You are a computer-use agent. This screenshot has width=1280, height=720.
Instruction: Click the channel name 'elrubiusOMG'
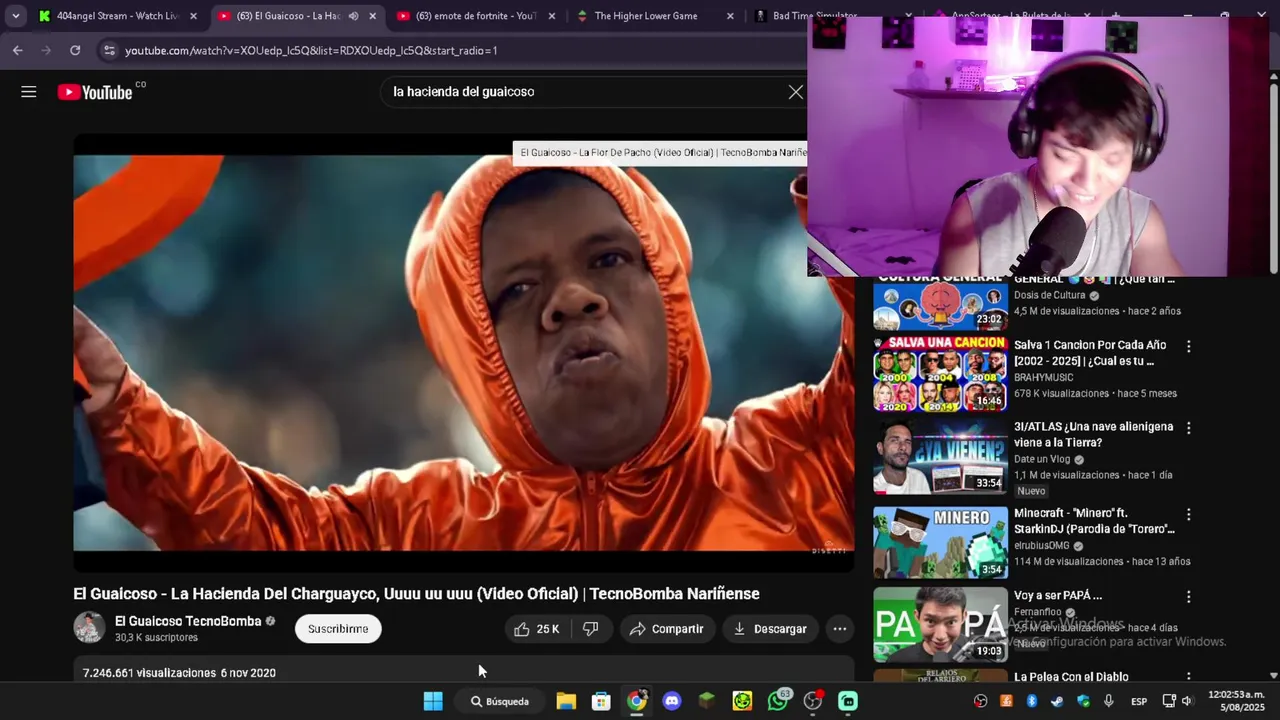[1042, 546]
